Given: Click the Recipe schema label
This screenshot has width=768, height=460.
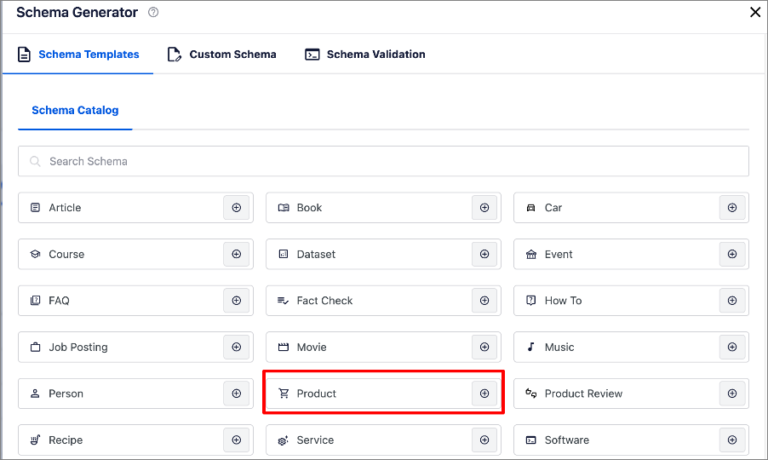Looking at the screenshot, I should (65, 440).
